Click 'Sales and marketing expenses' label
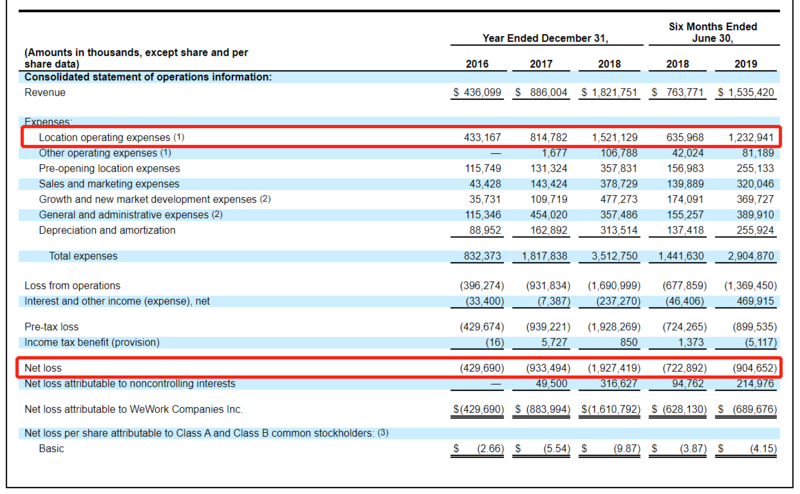800x494 pixels. 109,184
